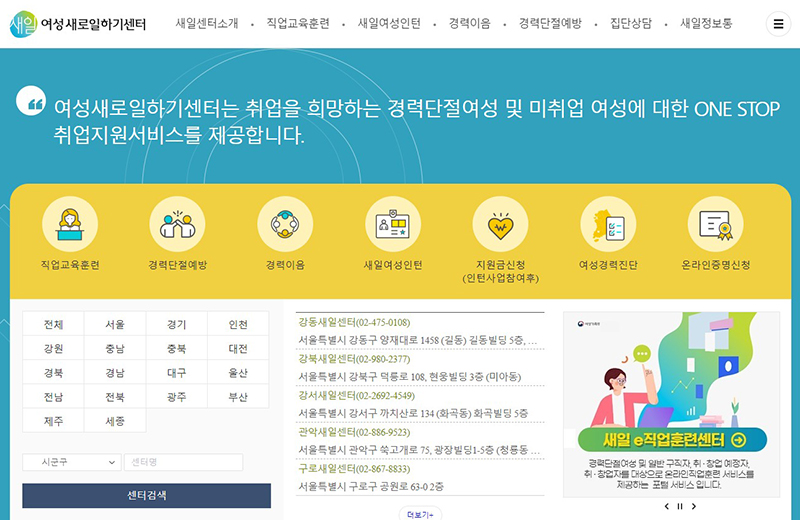The image size is (800, 520).
Task: Expand the 시군구 dropdown
Action: 71,462
